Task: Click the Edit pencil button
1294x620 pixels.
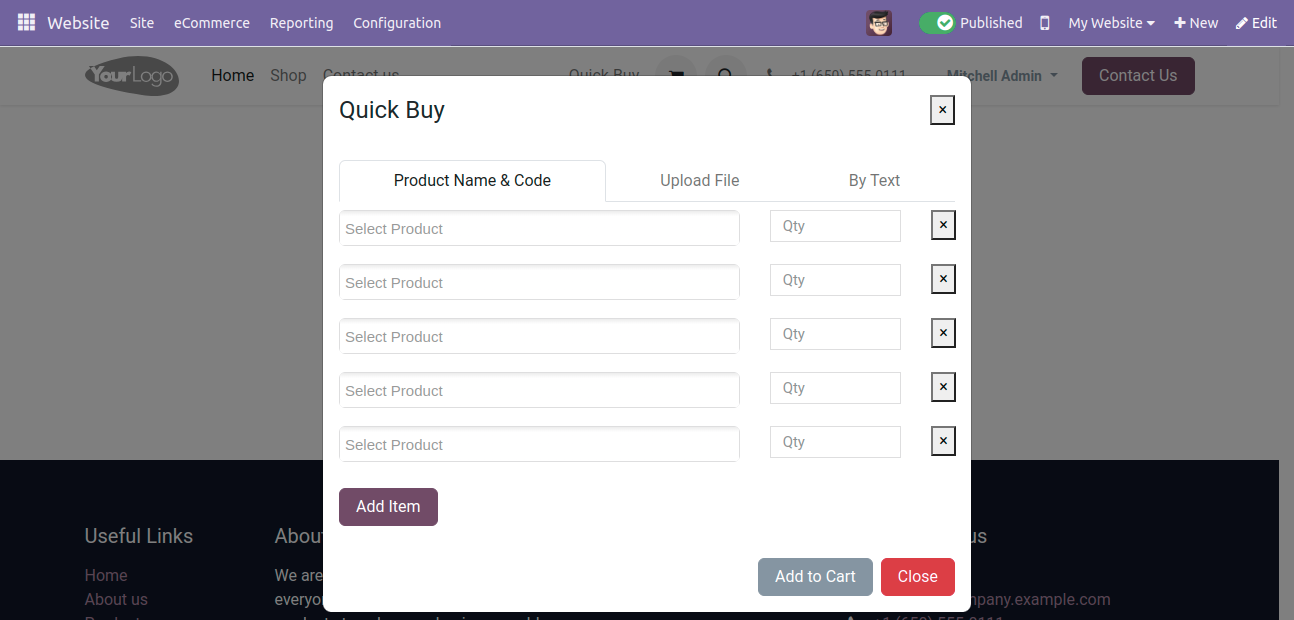Action: (1257, 23)
